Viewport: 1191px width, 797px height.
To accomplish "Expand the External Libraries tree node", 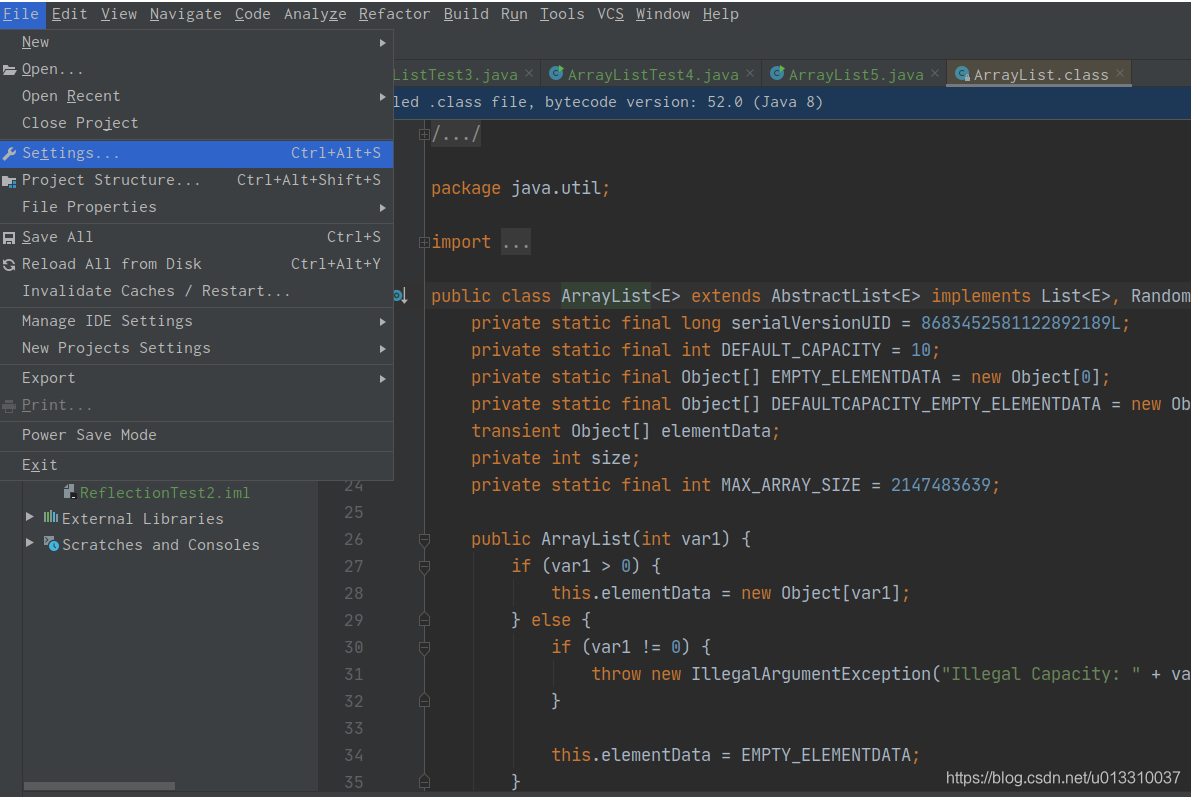I will point(29,518).
